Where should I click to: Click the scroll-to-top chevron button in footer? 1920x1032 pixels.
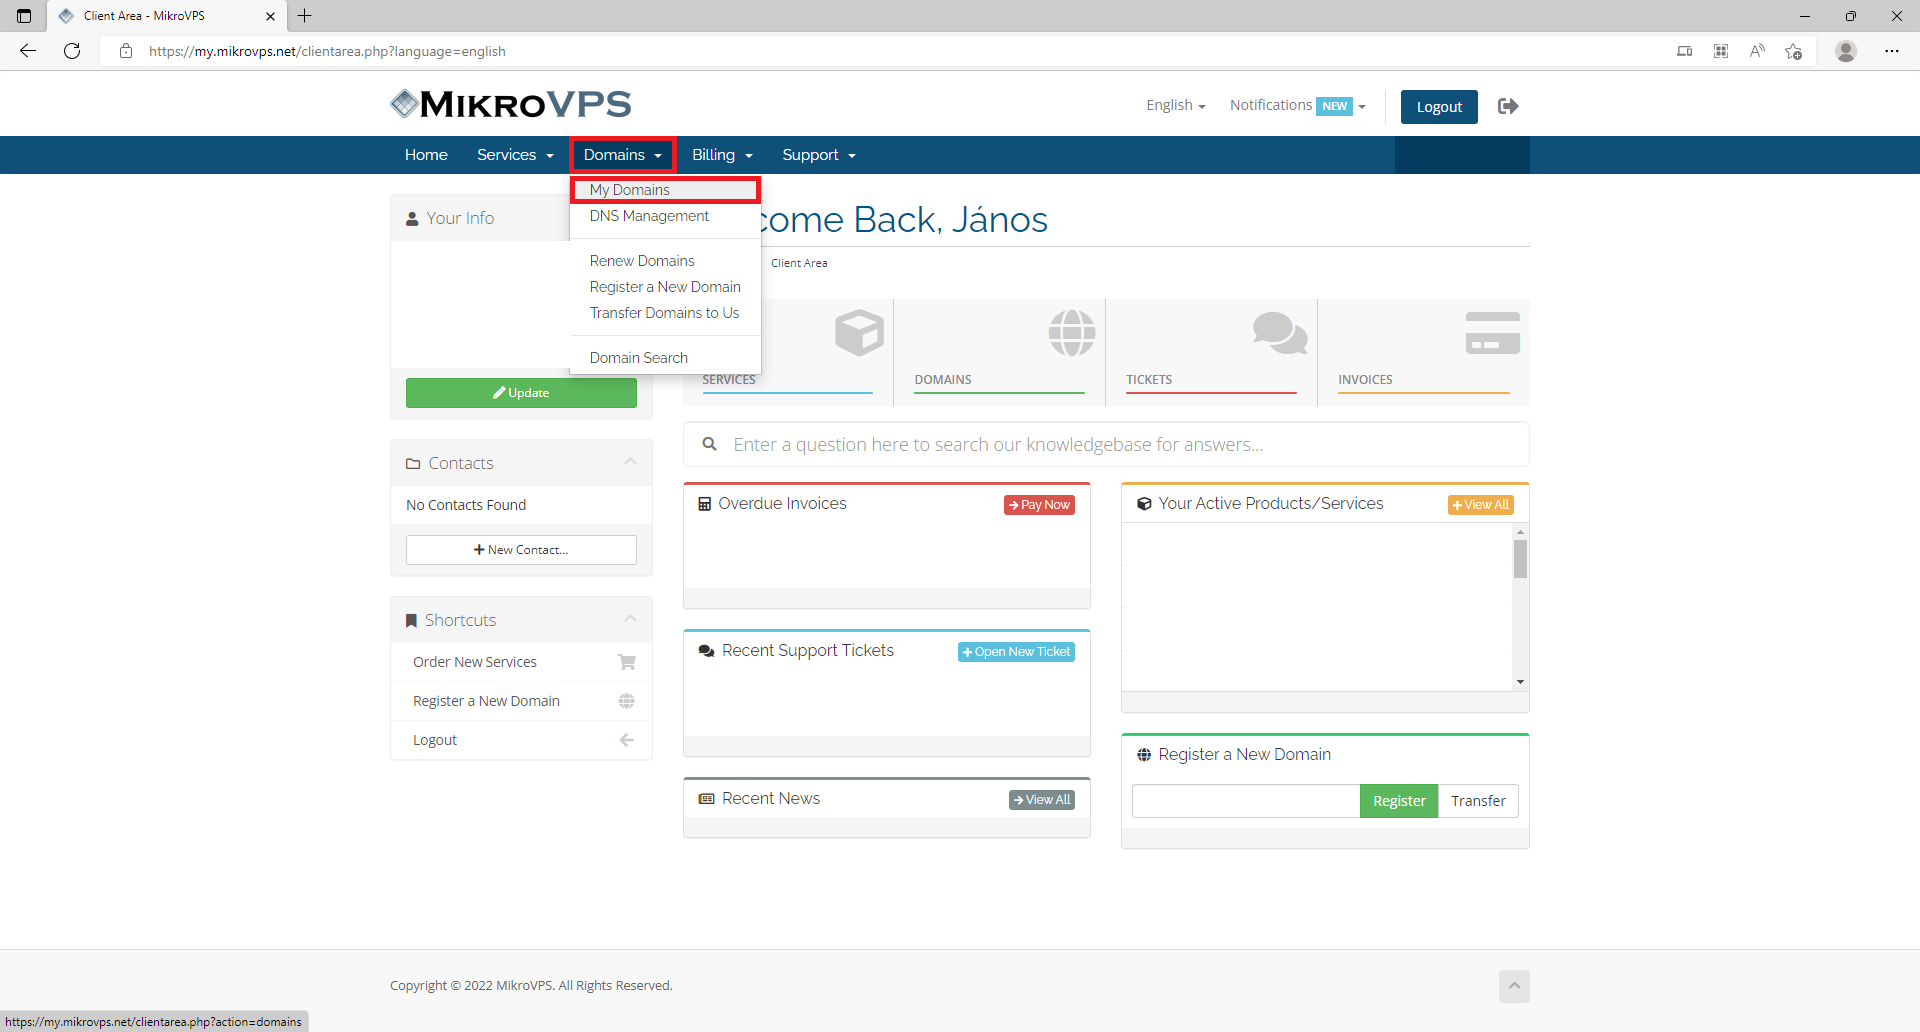coord(1514,986)
